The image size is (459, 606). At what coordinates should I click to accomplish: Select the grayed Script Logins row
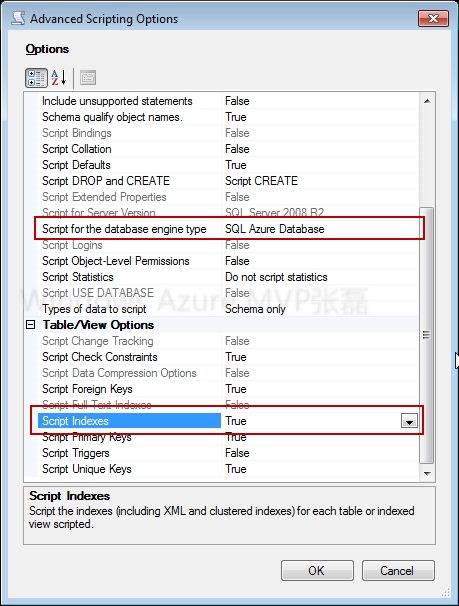(x=228, y=245)
